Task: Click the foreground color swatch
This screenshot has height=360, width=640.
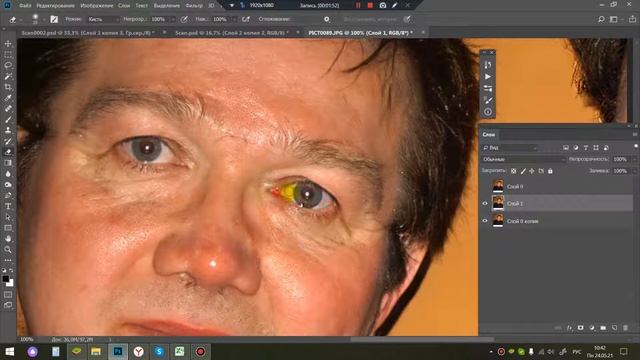Action: pos(6,279)
